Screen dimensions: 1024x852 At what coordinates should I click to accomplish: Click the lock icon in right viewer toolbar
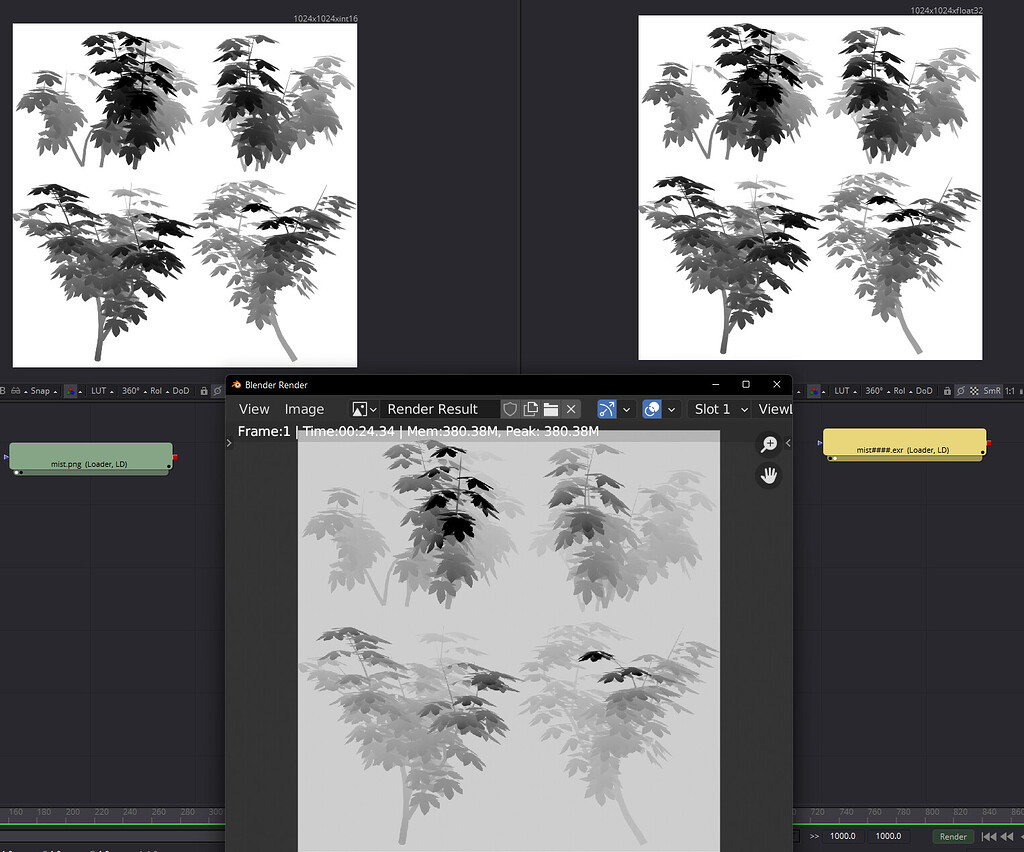[x=947, y=390]
